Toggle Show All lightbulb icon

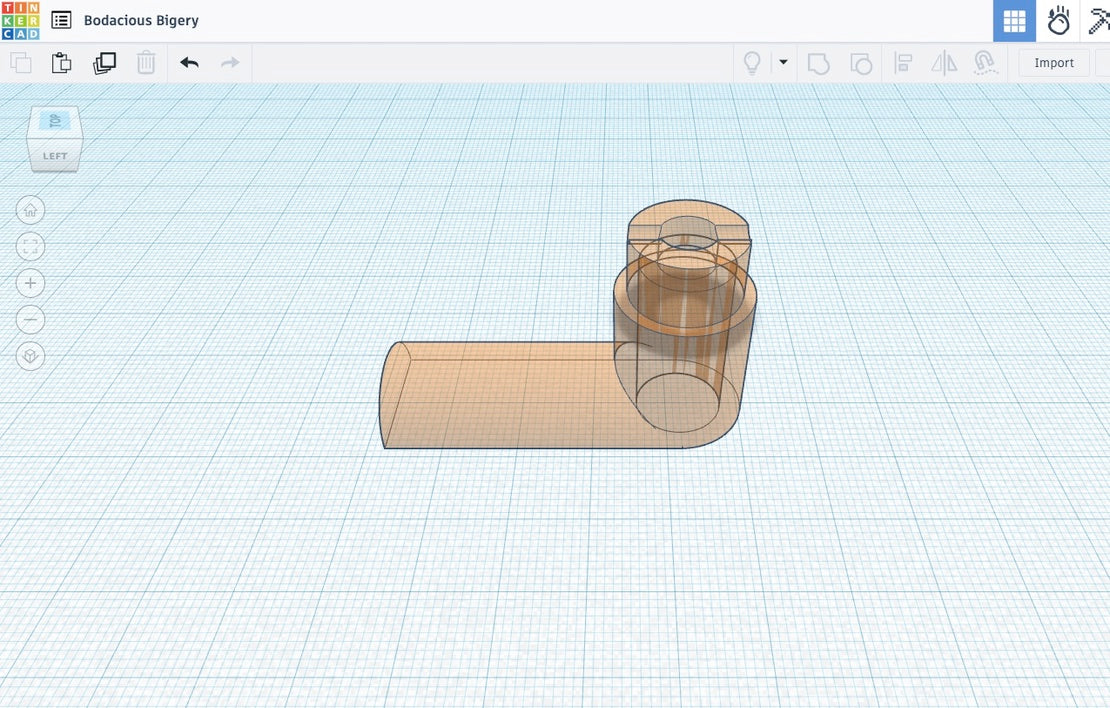[x=751, y=63]
